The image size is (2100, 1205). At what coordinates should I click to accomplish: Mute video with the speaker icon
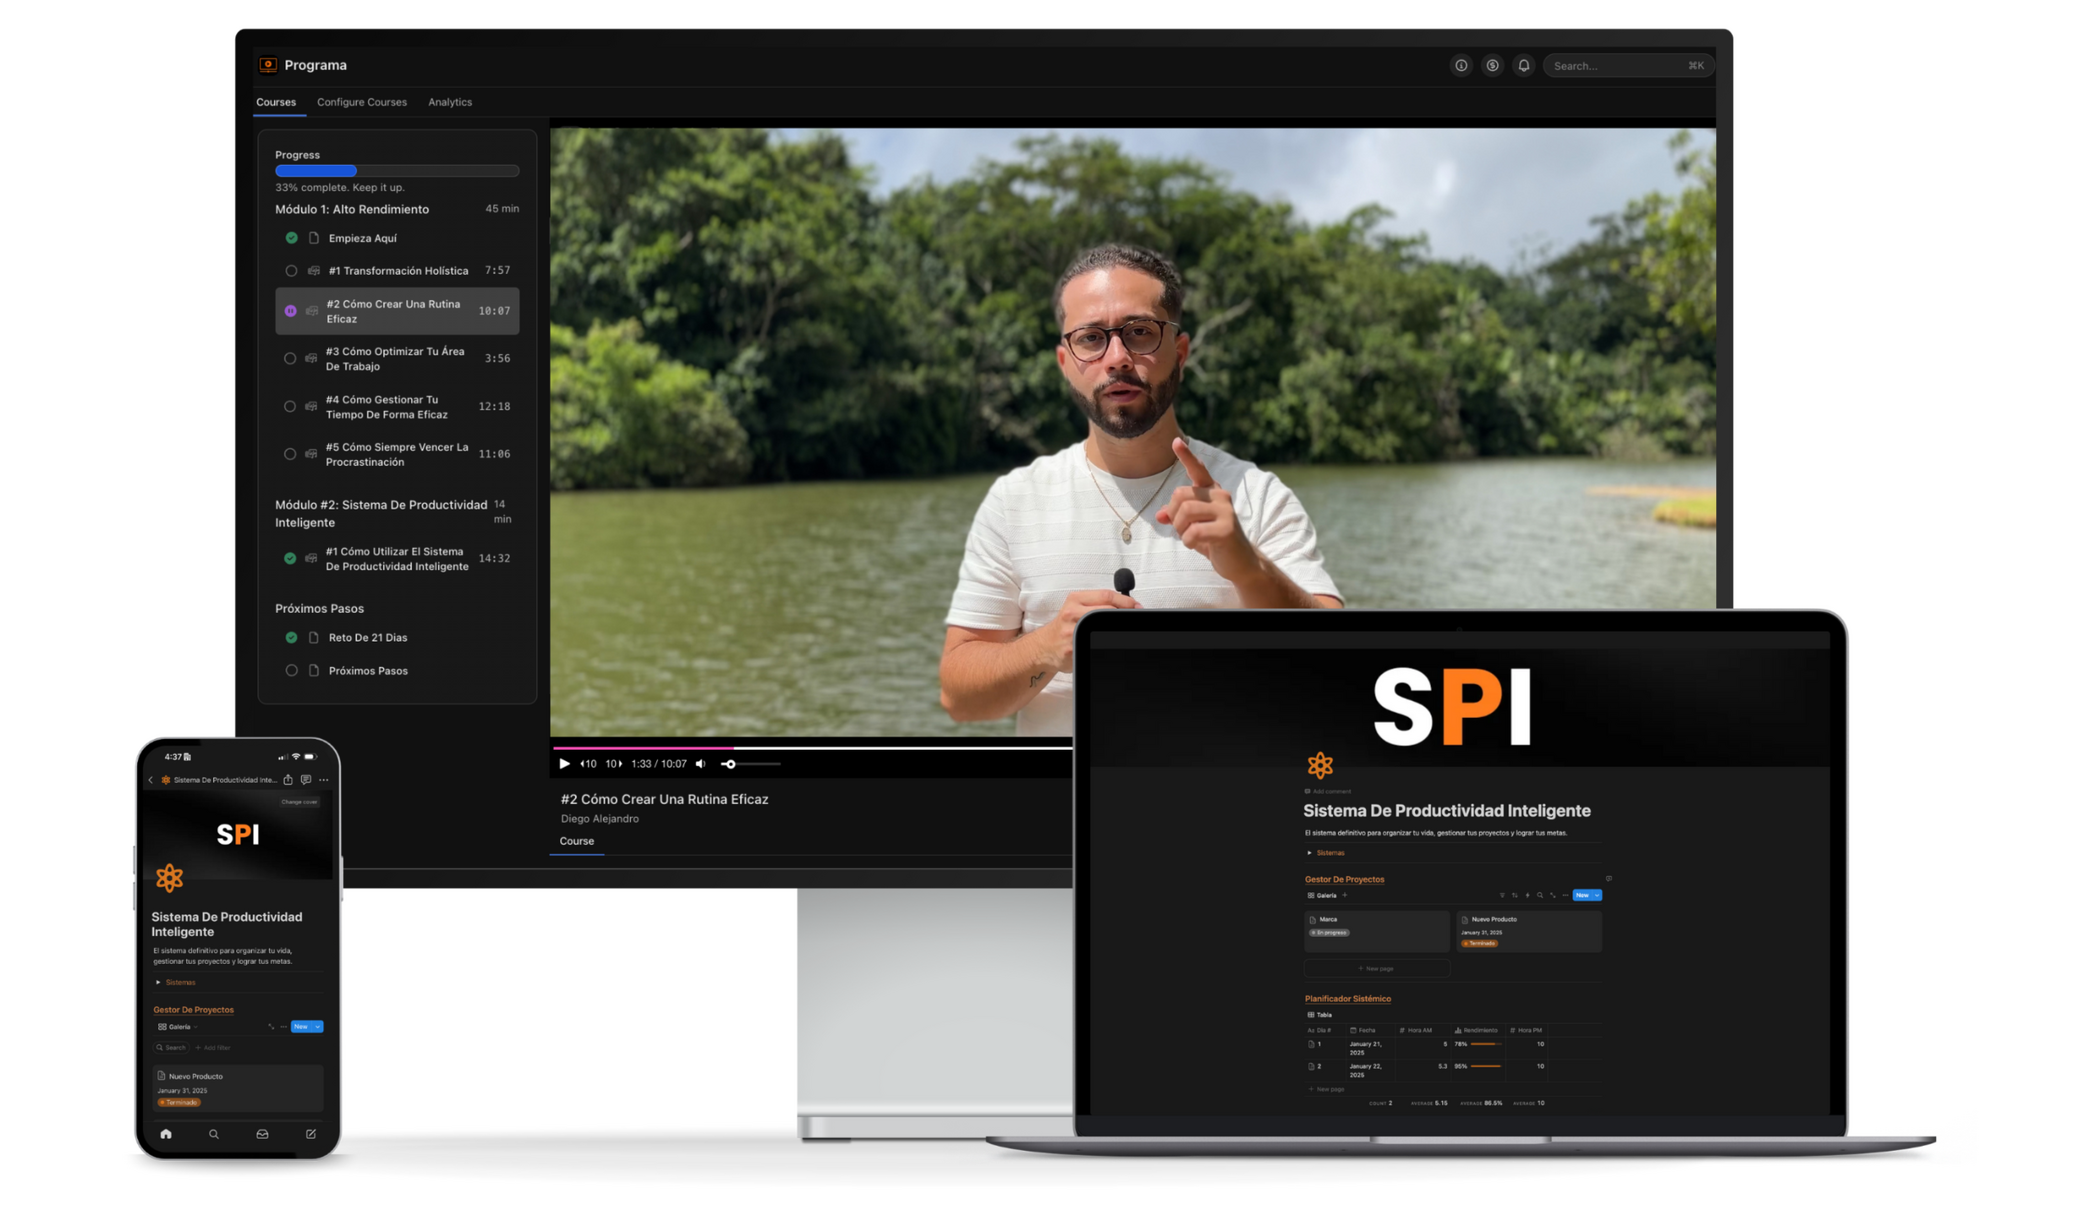(x=700, y=764)
